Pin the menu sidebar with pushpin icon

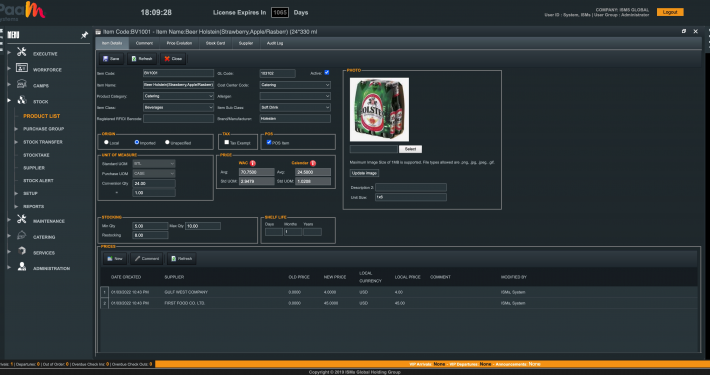pos(84,35)
